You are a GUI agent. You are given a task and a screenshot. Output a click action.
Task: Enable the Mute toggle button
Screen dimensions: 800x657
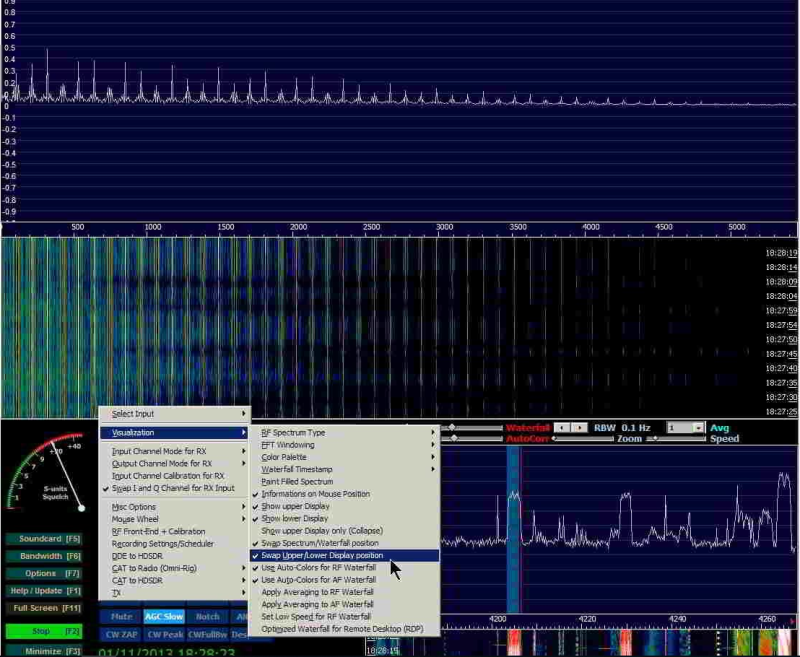point(121,617)
